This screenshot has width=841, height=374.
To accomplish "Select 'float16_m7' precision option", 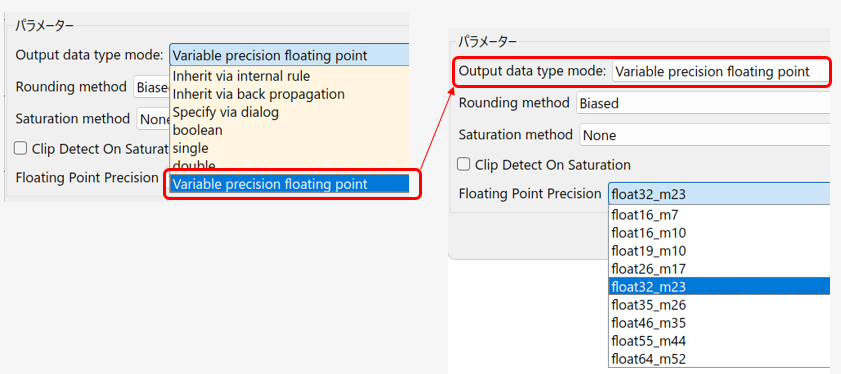I will tap(719, 215).
